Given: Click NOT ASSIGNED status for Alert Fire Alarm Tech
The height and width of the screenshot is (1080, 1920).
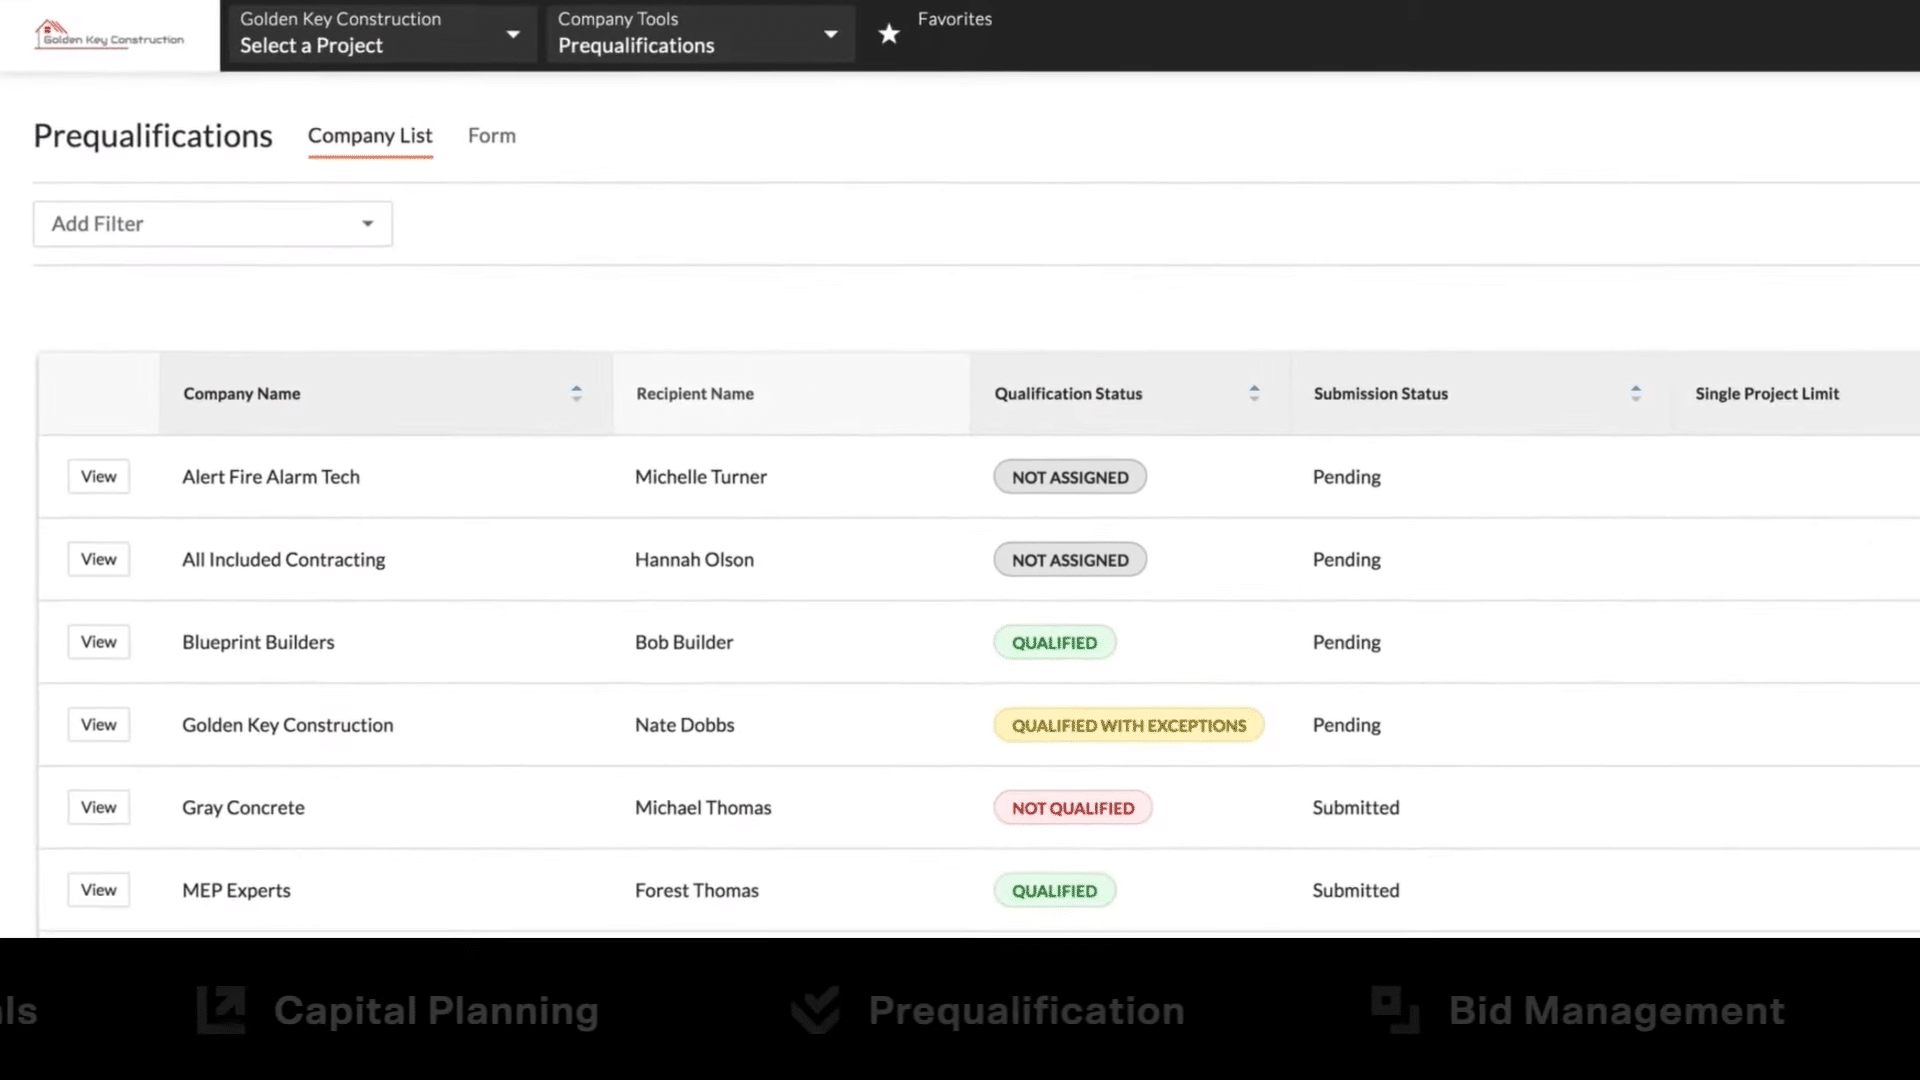Looking at the screenshot, I should [x=1069, y=477].
